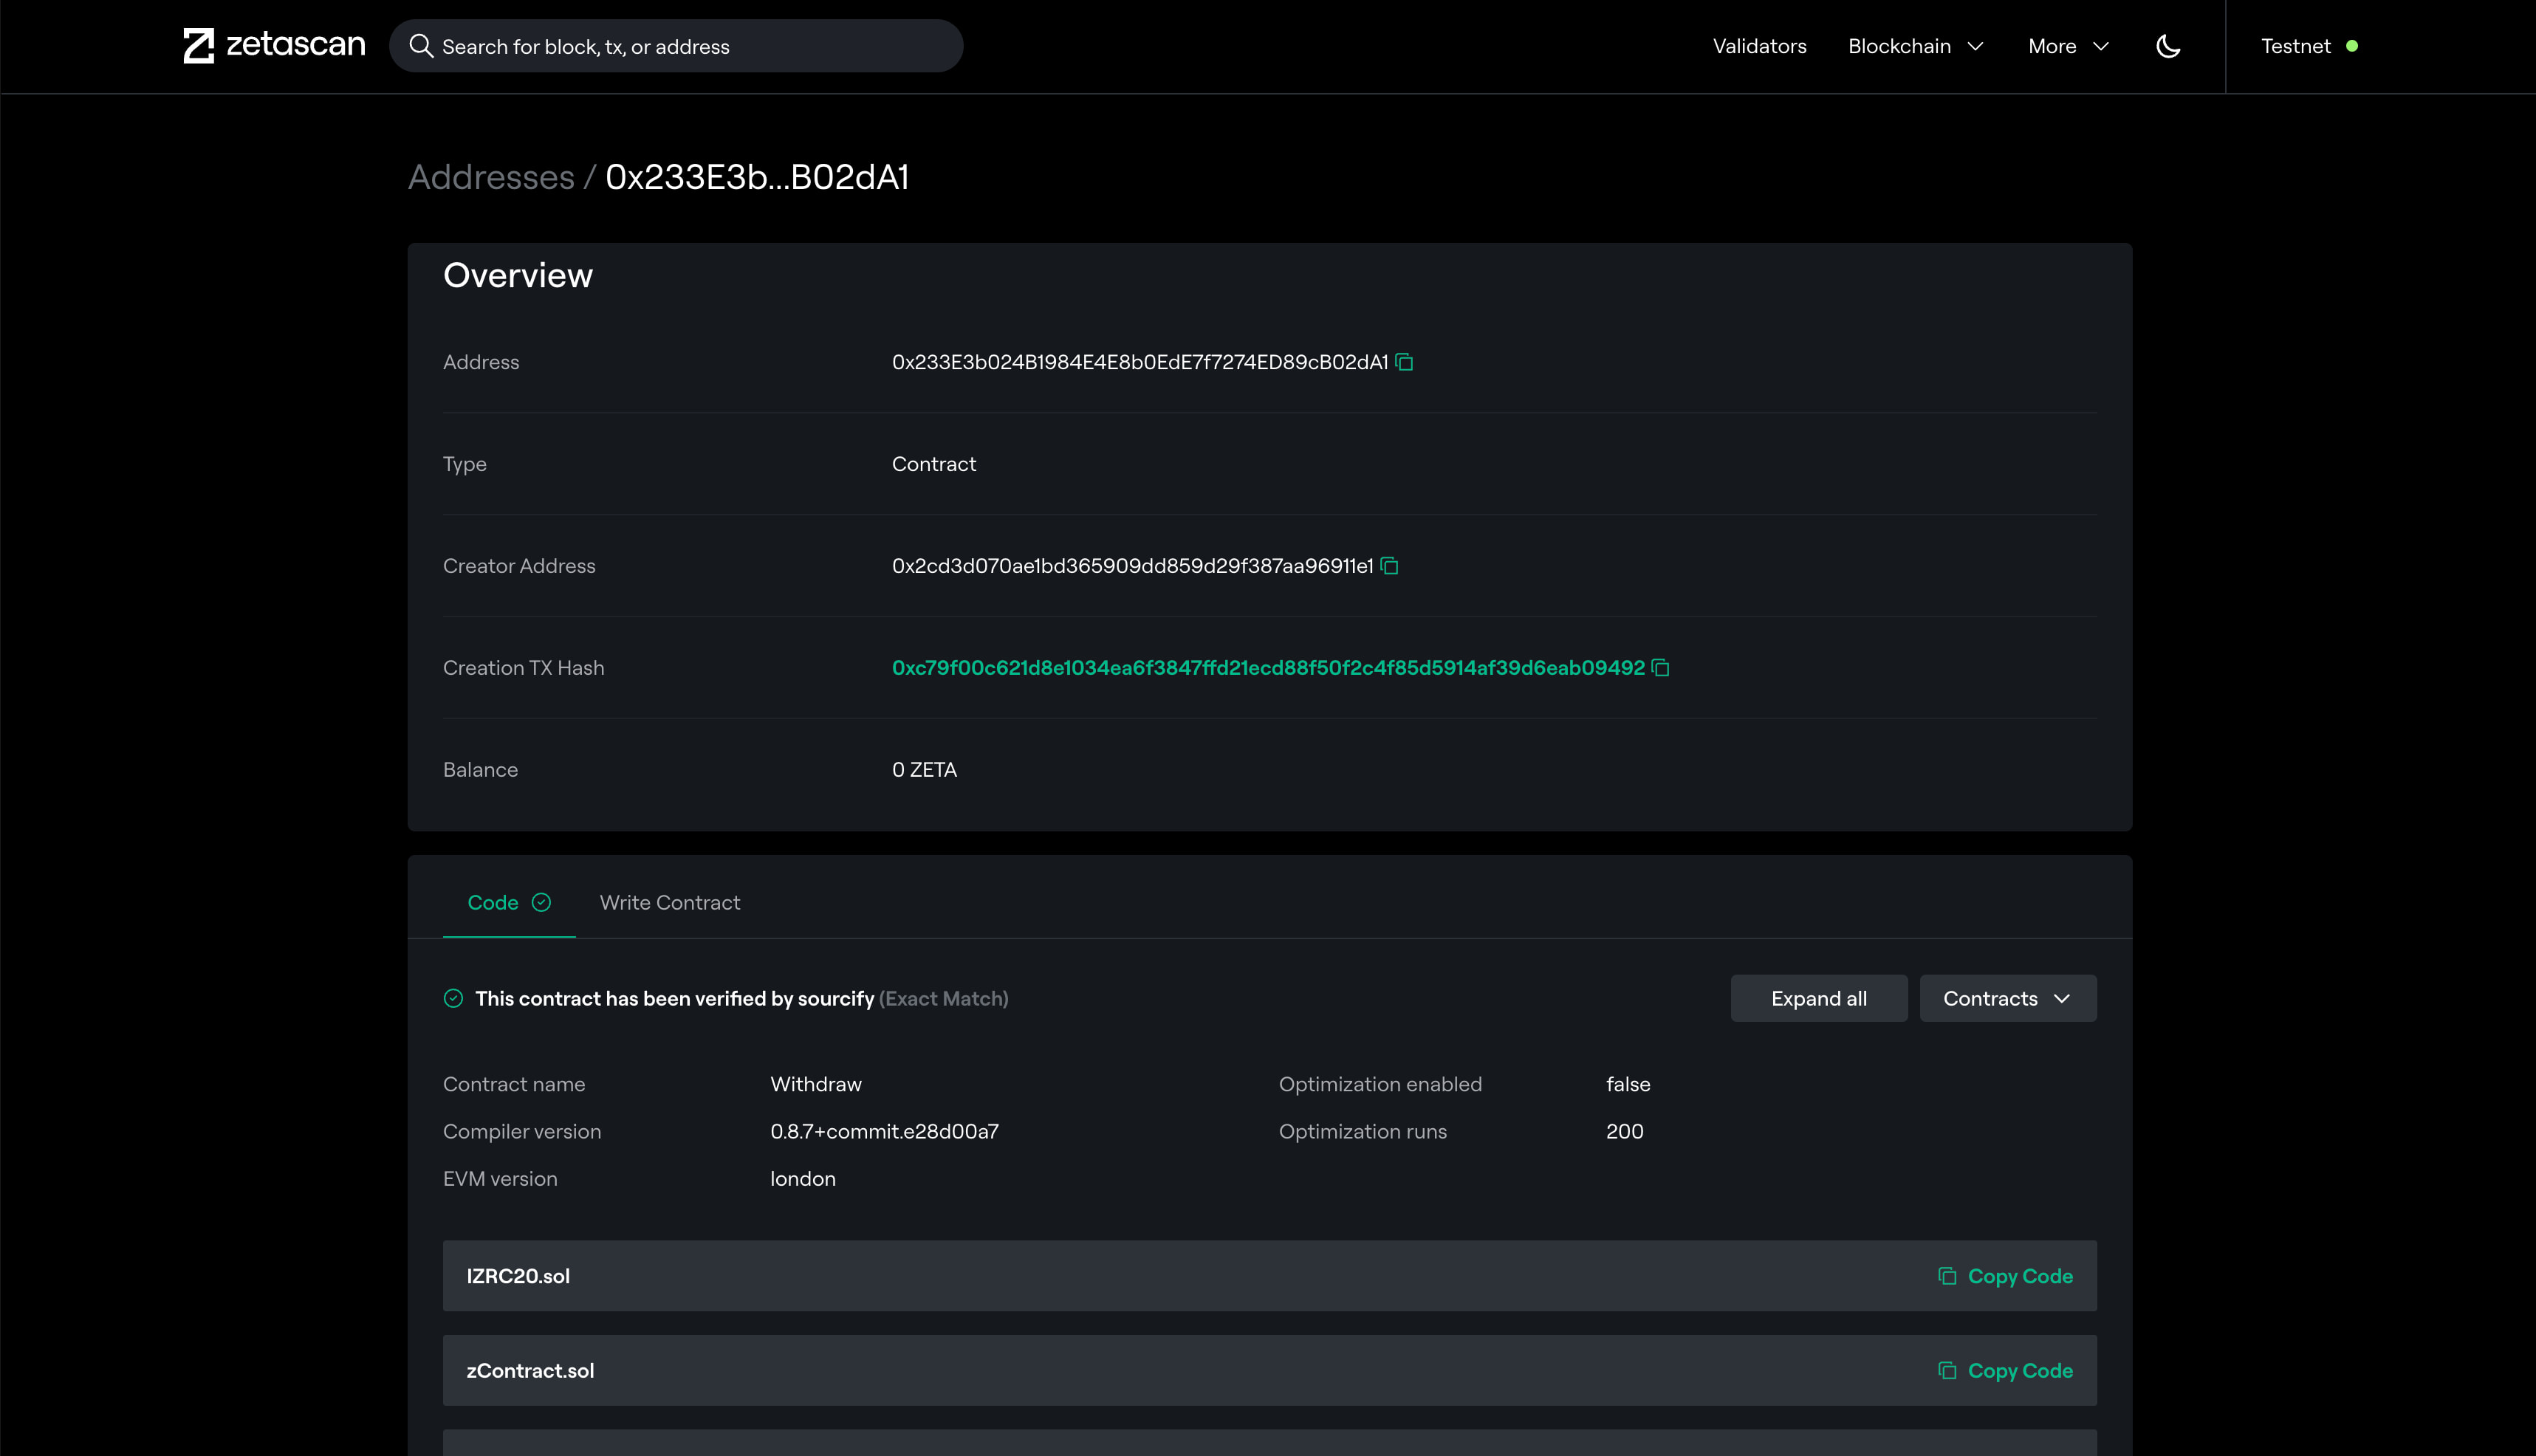Open the Blockchain dropdown menu

click(1914, 46)
